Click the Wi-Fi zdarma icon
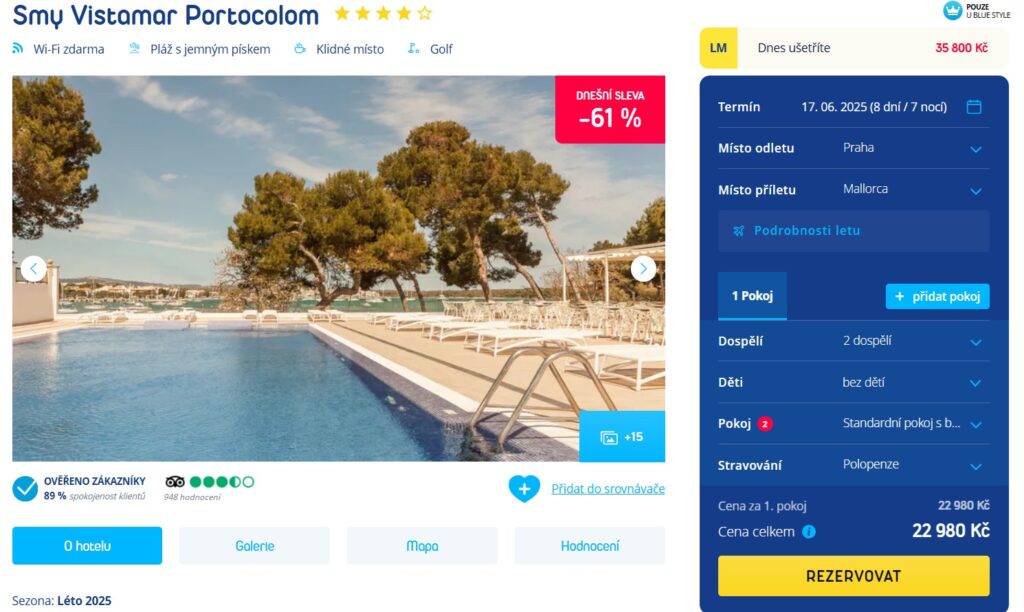1024x612 pixels. coord(18,48)
